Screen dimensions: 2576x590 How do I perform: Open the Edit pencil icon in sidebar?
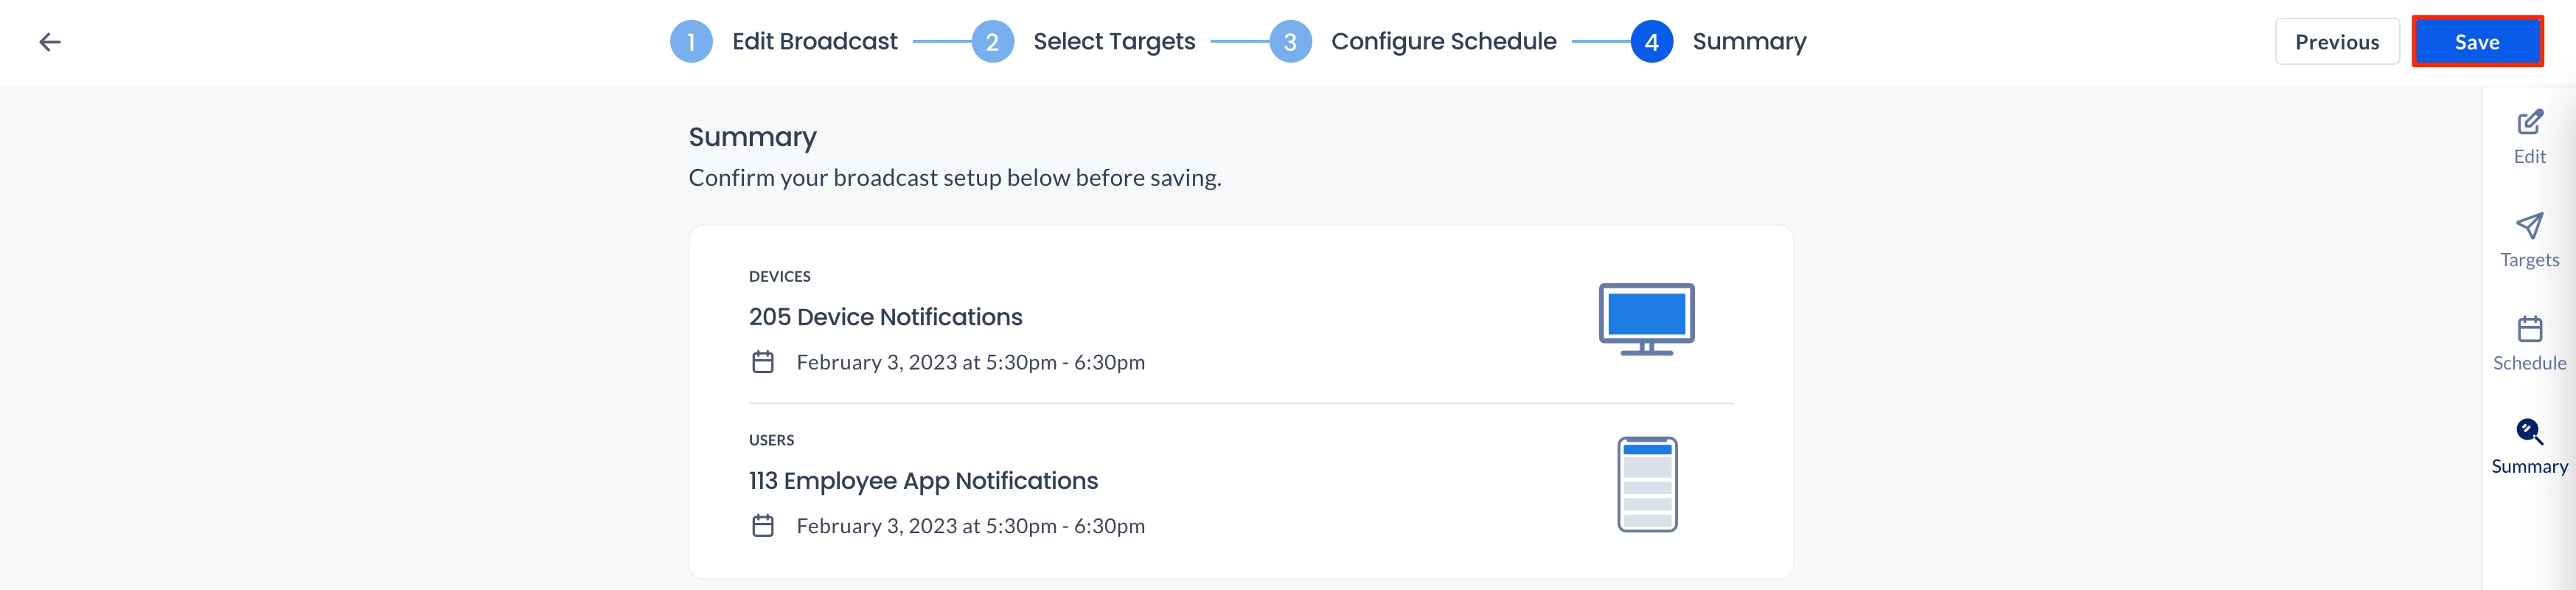pos(2529,123)
